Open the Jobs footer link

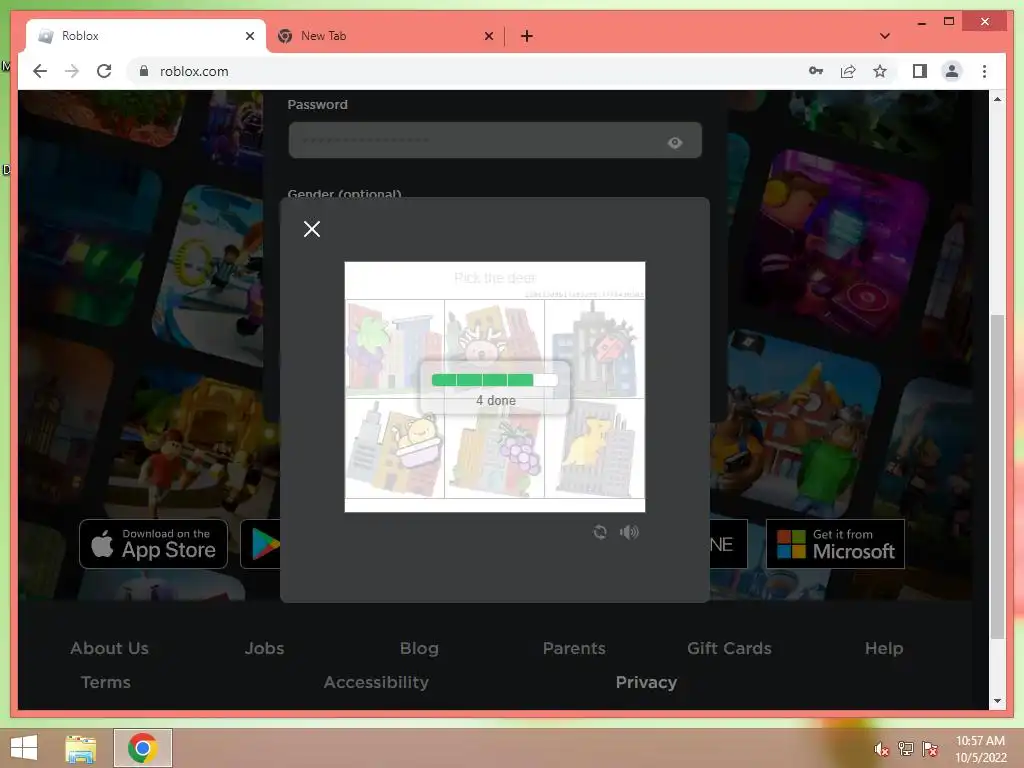(264, 648)
